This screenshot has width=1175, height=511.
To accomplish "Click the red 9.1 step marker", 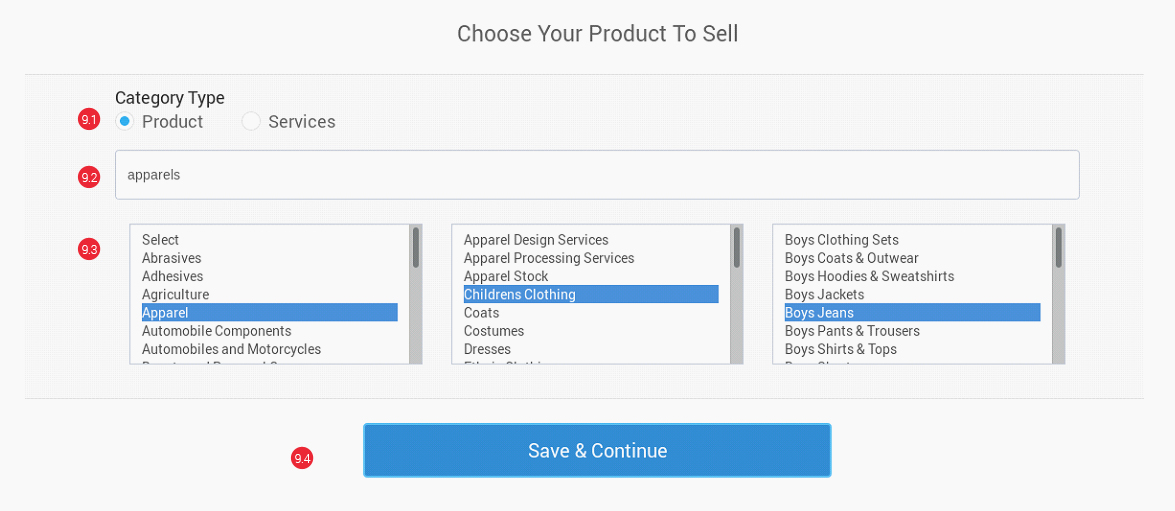I will click(x=89, y=120).
